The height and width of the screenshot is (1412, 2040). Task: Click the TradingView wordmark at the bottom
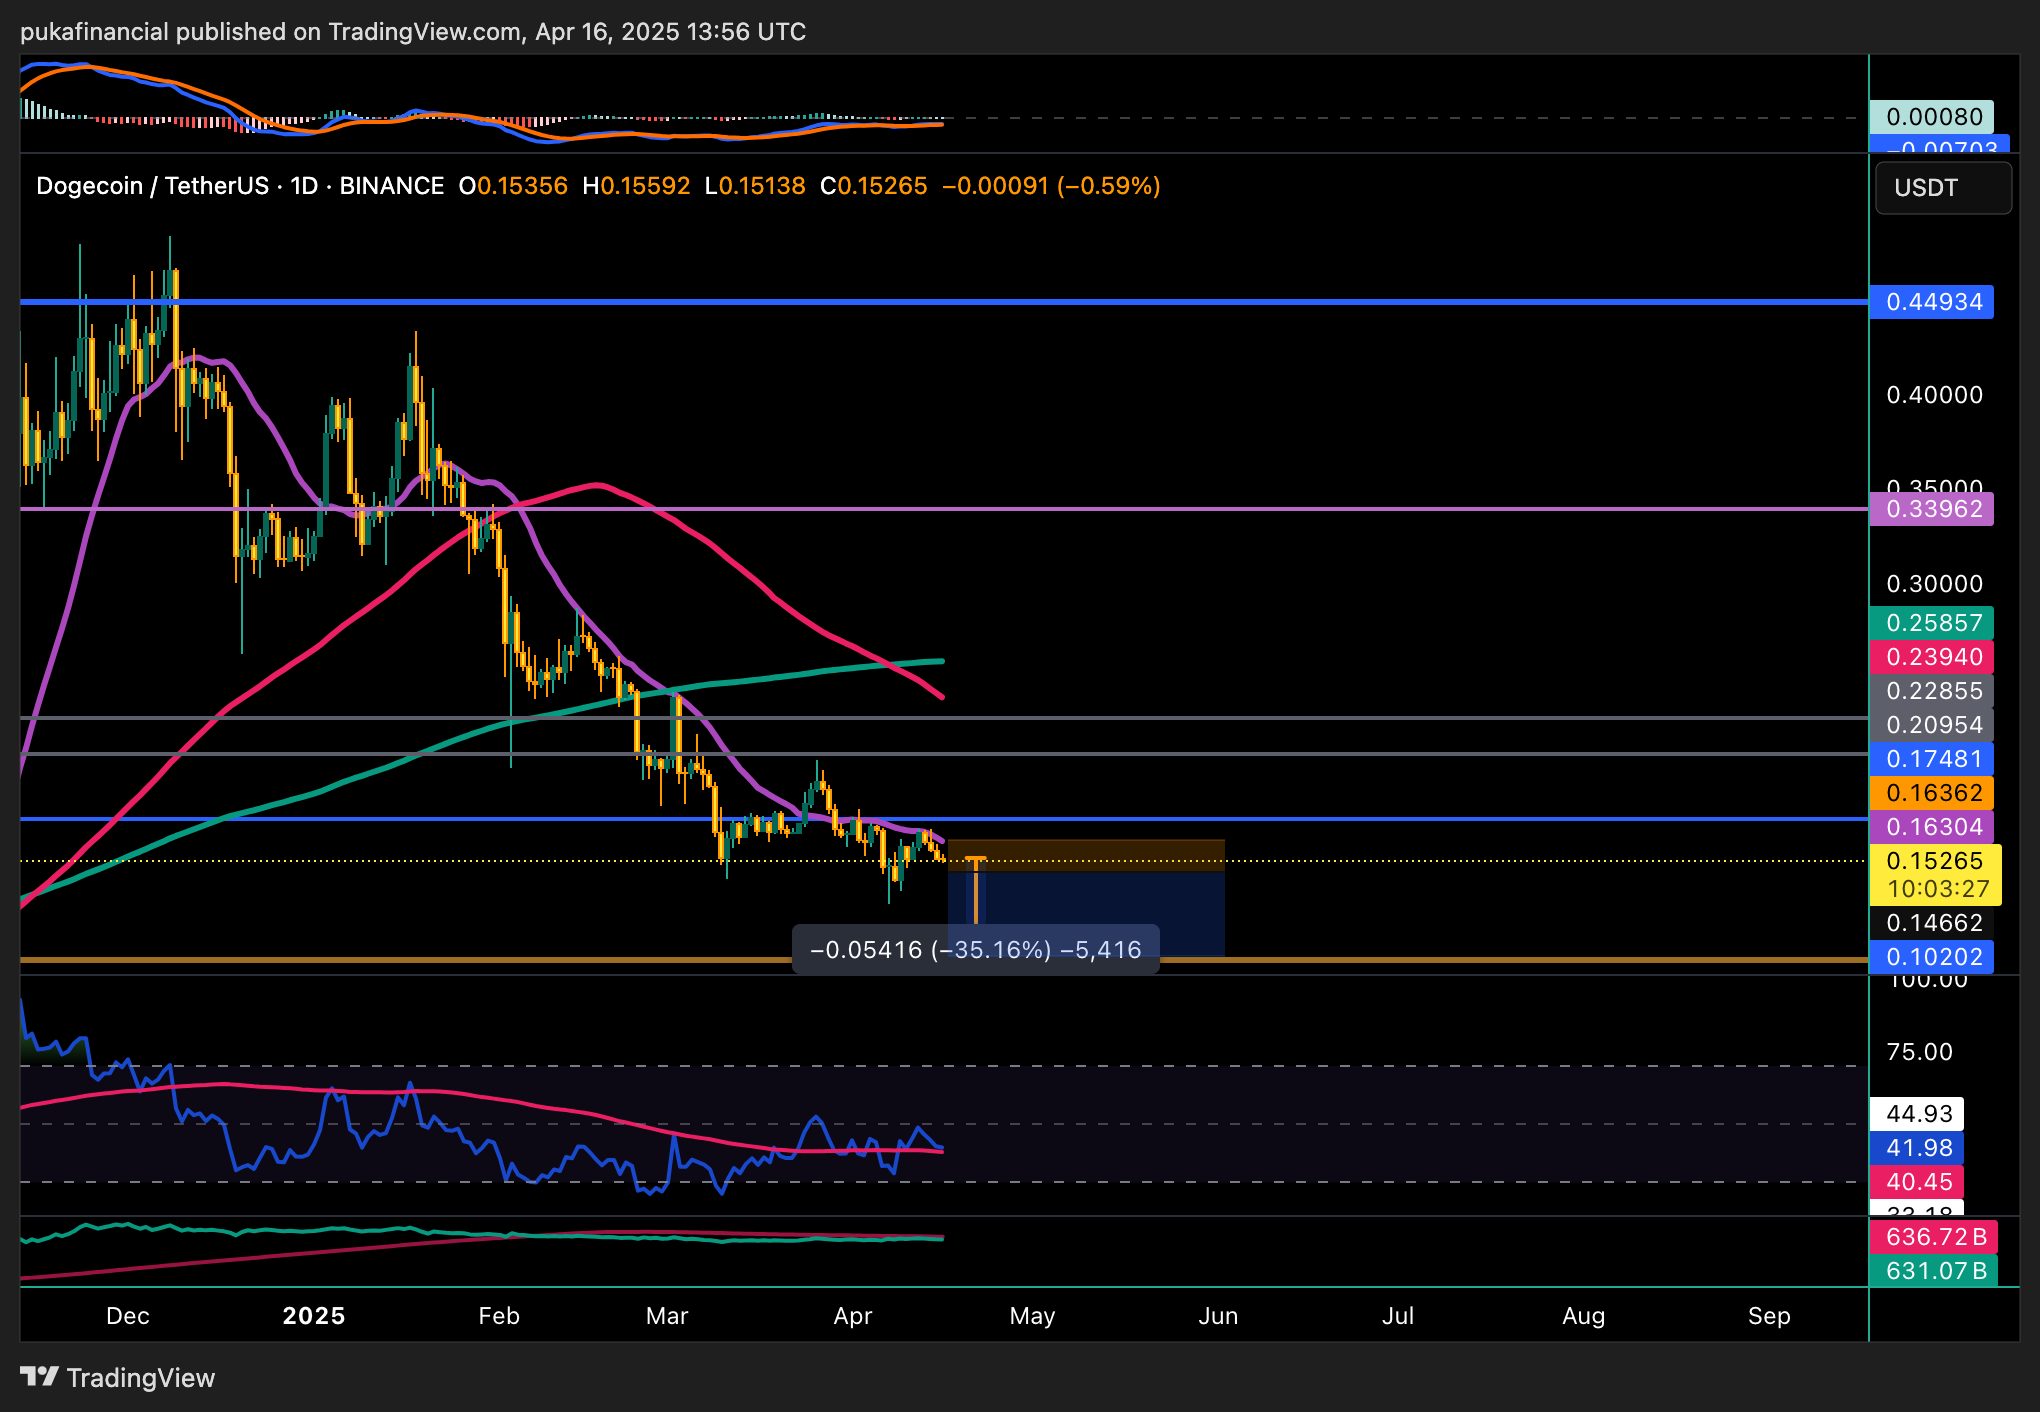pos(140,1378)
